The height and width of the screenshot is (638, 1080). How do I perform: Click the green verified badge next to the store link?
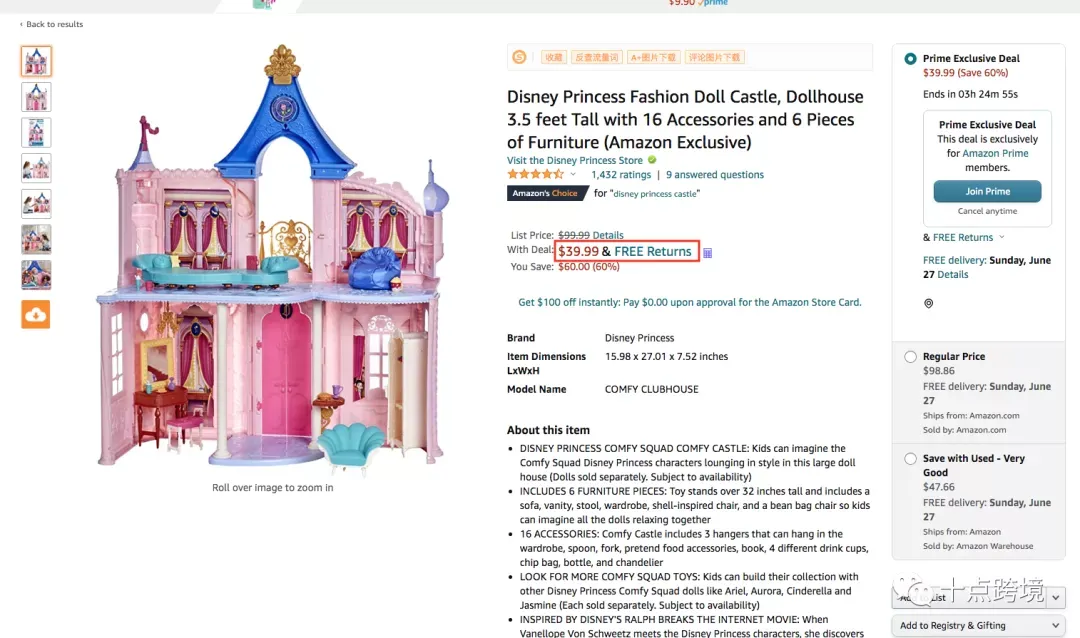point(652,160)
